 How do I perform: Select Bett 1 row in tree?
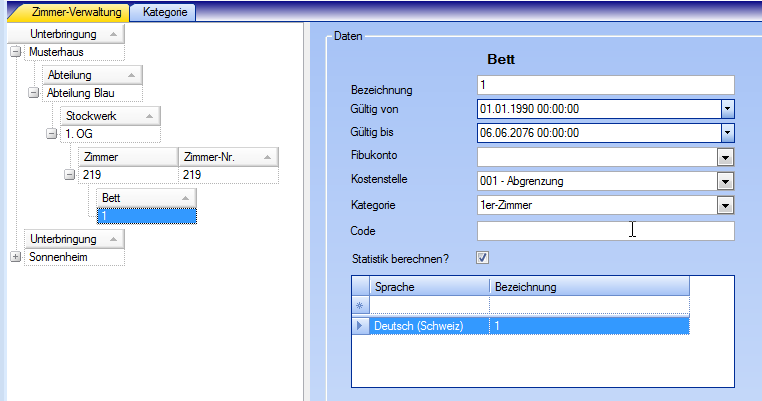point(146,216)
